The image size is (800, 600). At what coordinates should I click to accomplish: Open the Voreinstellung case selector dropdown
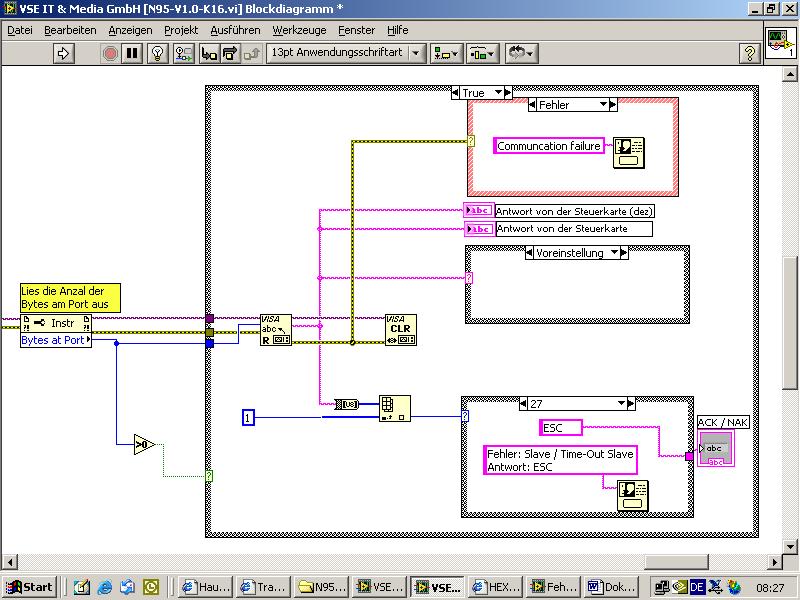pos(614,253)
